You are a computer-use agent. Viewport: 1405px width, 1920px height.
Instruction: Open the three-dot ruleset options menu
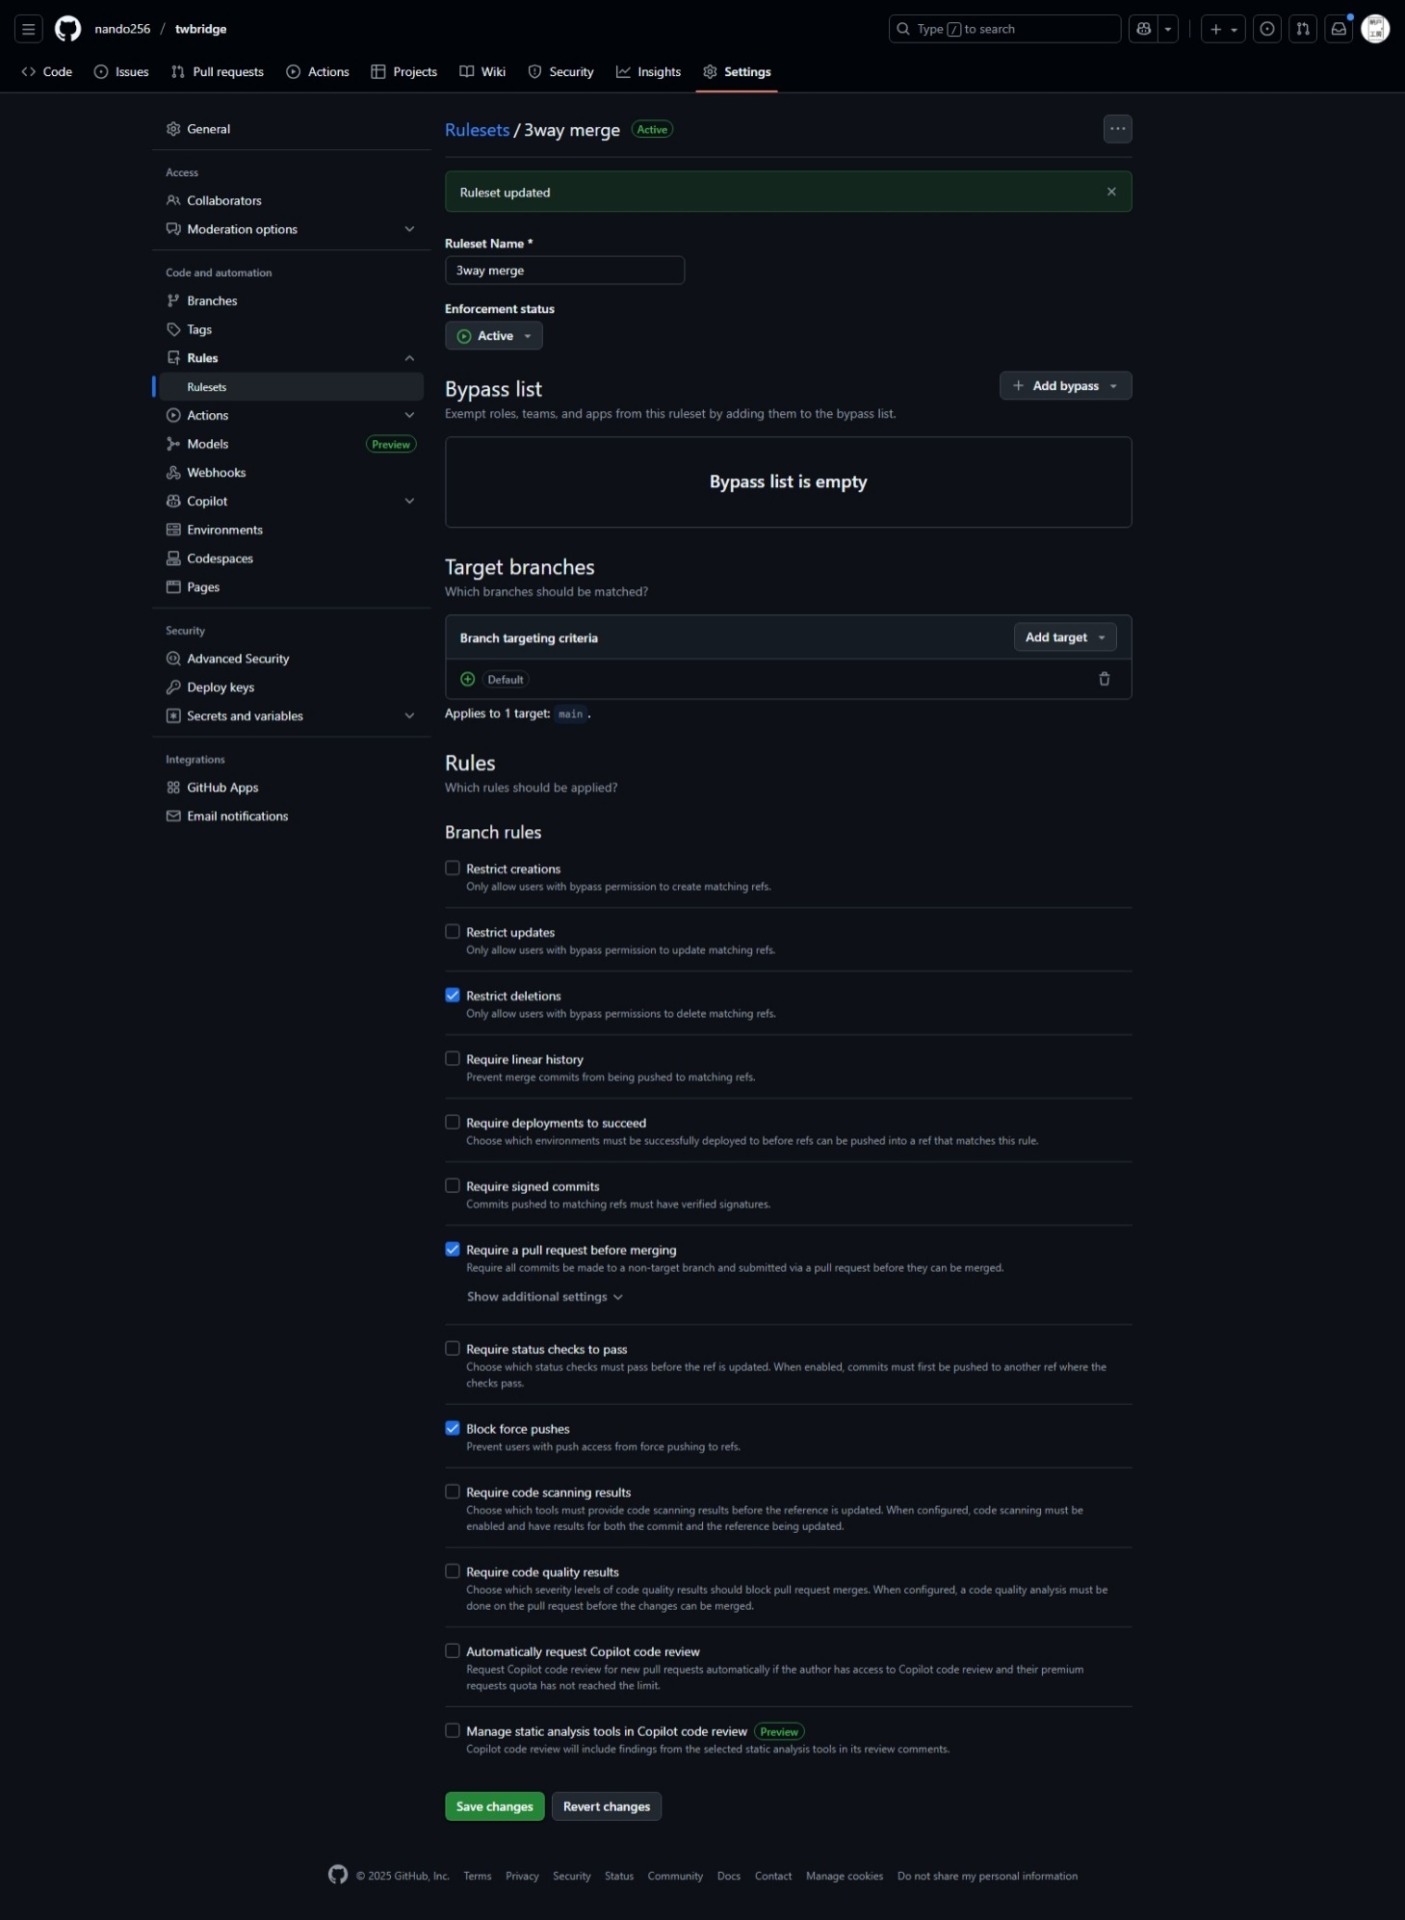pyautogui.click(x=1117, y=129)
